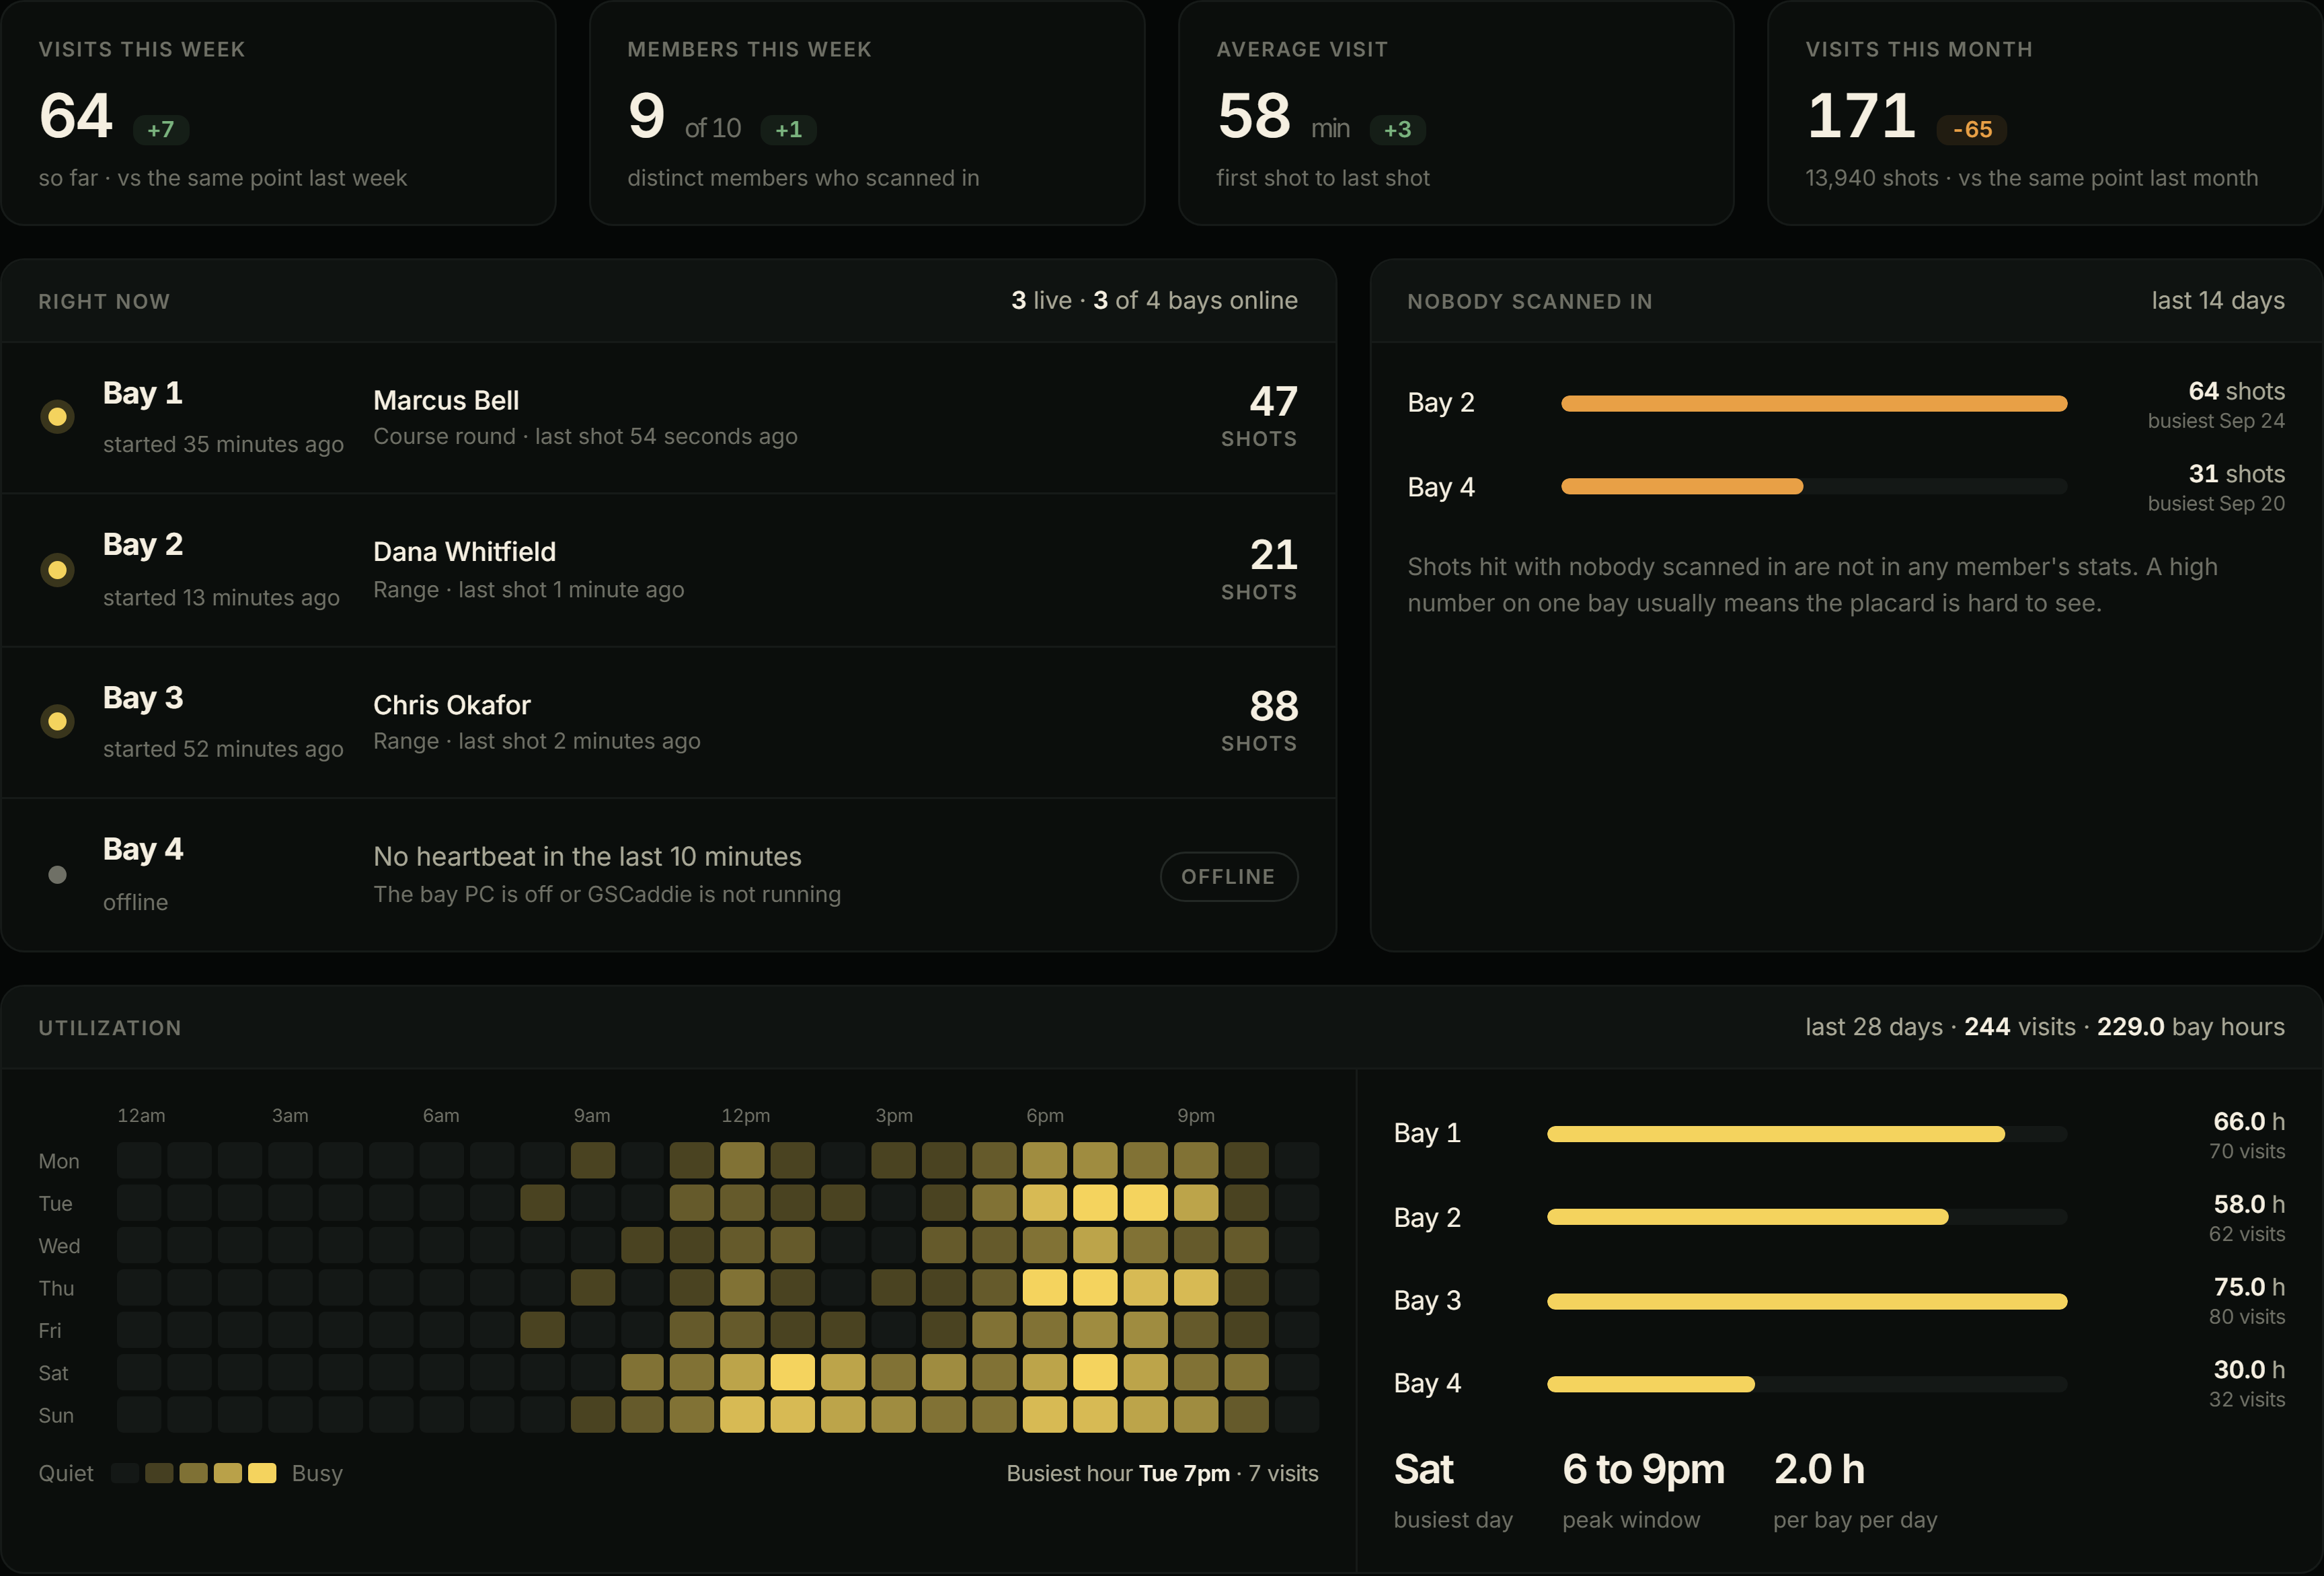Click Bay 3 yellow utilization bar
The width and height of the screenshot is (2324, 1576).
(x=1806, y=1301)
